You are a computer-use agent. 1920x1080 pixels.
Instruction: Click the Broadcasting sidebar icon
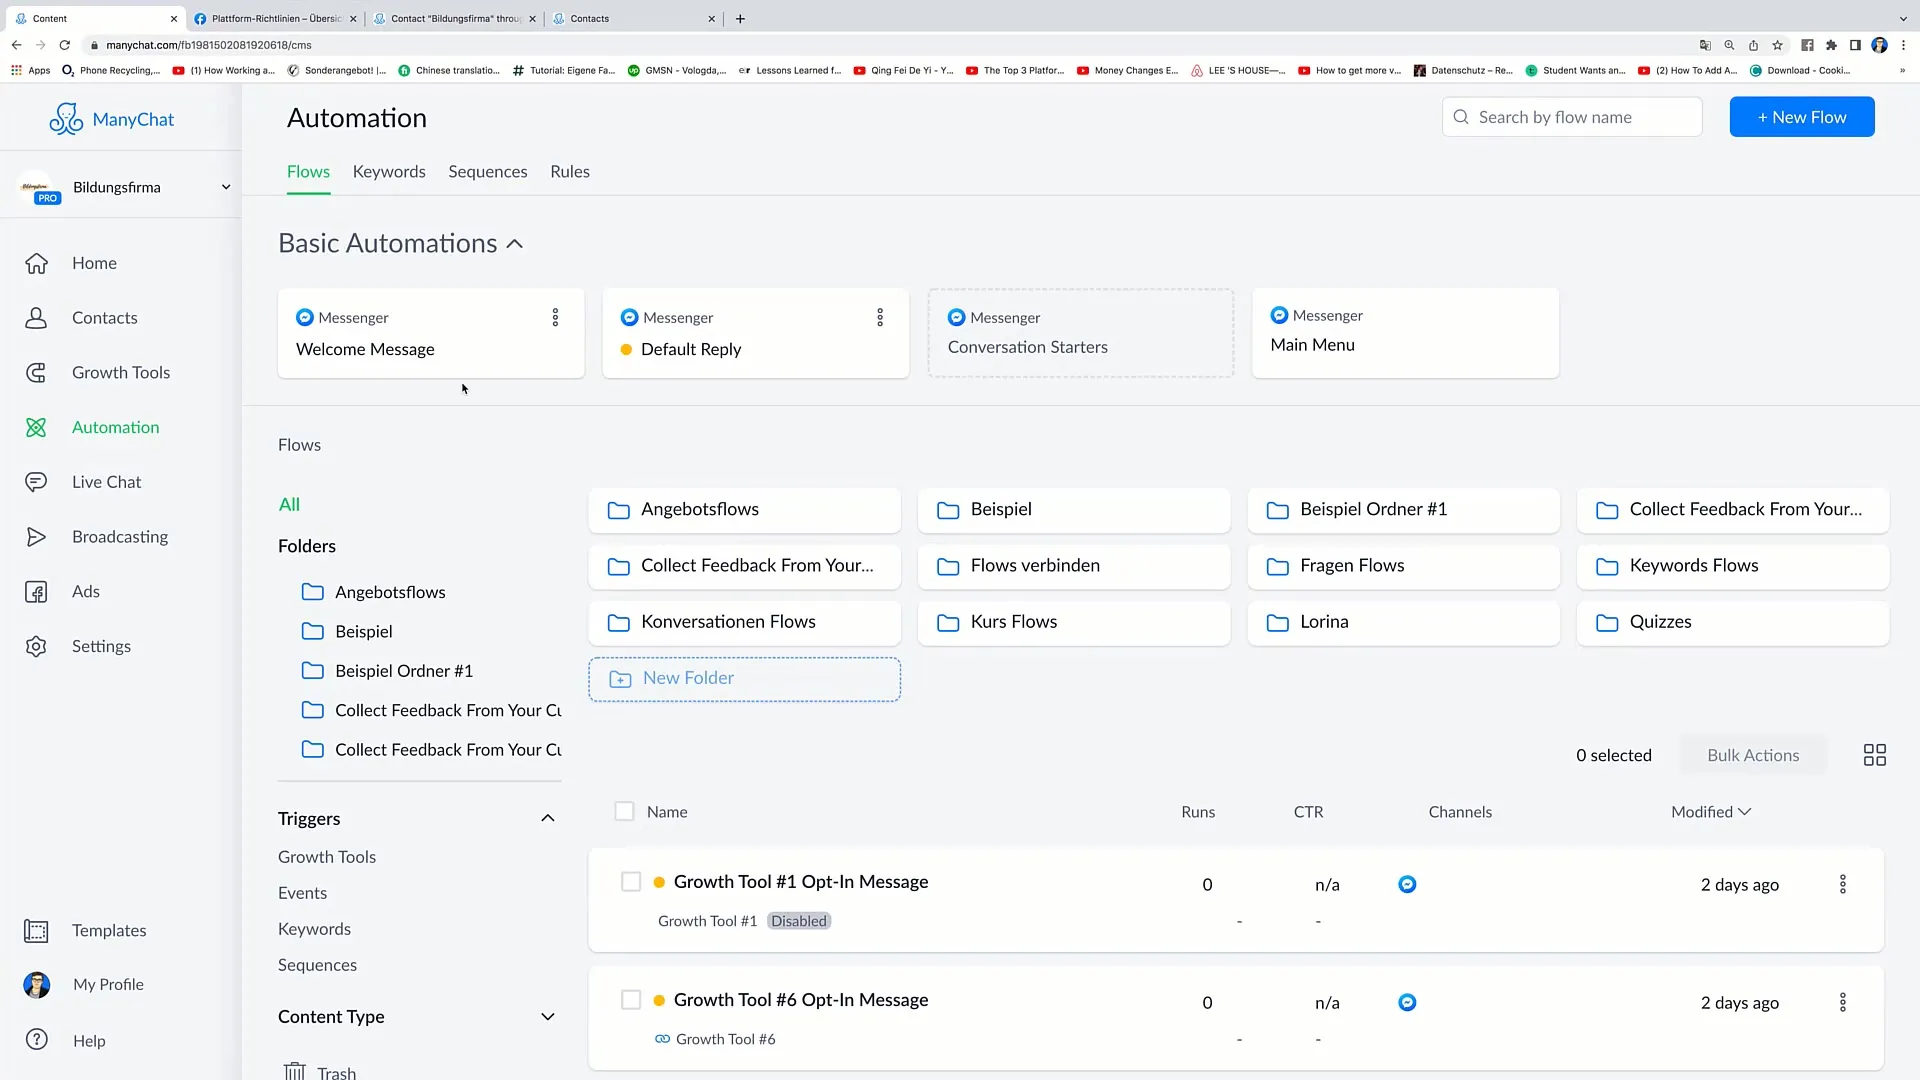[x=36, y=535]
